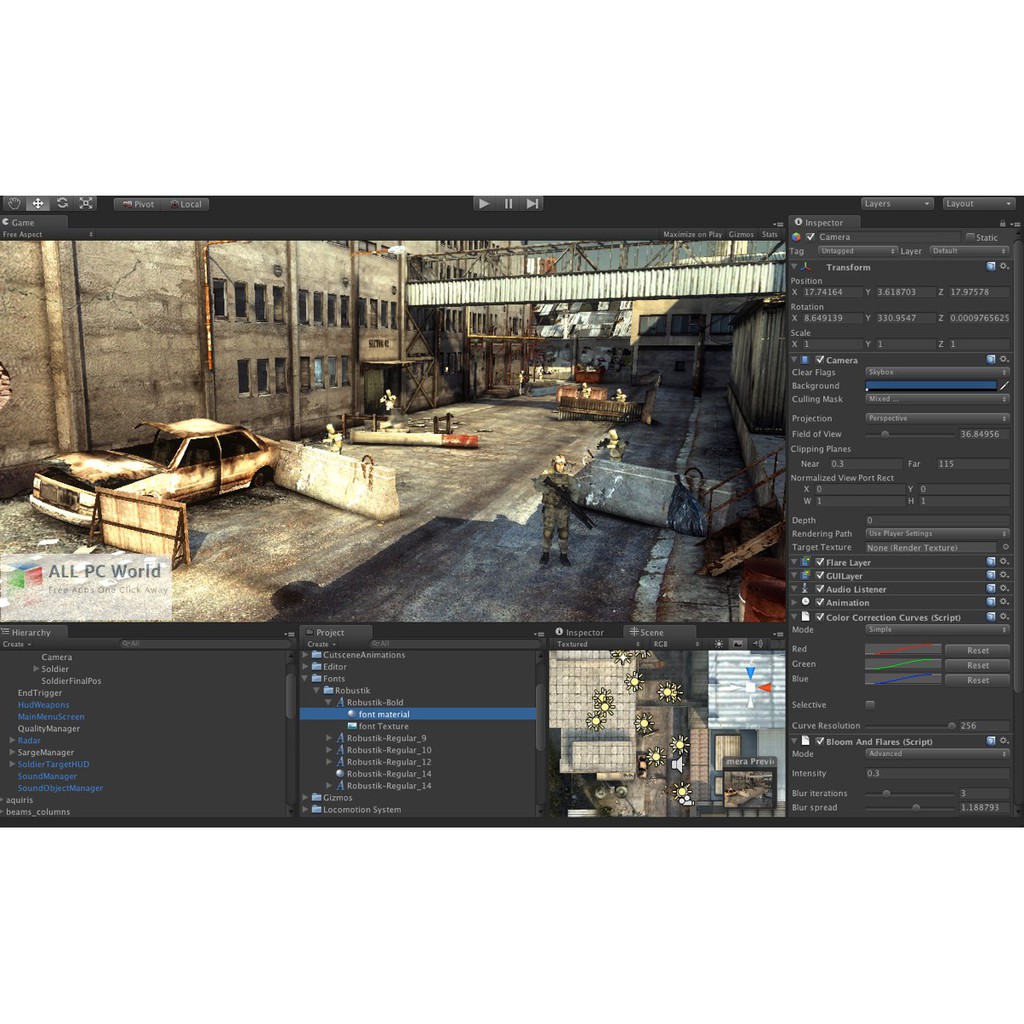The image size is (1024, 1024).
Task: Switch to the Scene tab
Action: (x=646, y=632)
